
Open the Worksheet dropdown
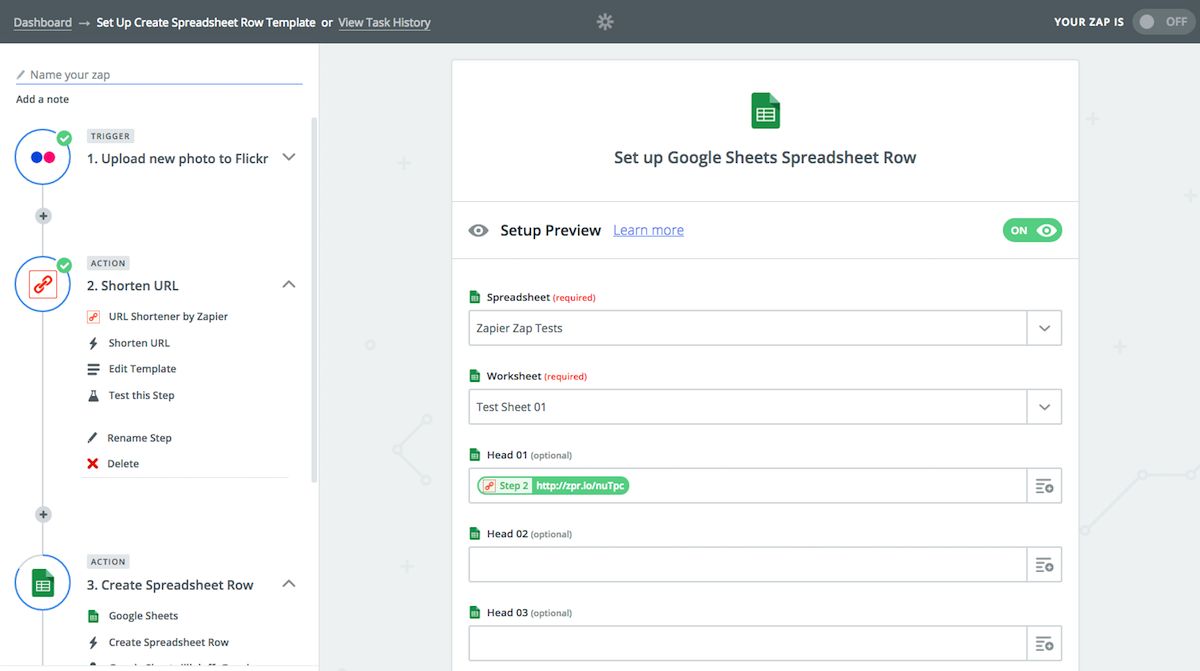[x=1044, y=407]
